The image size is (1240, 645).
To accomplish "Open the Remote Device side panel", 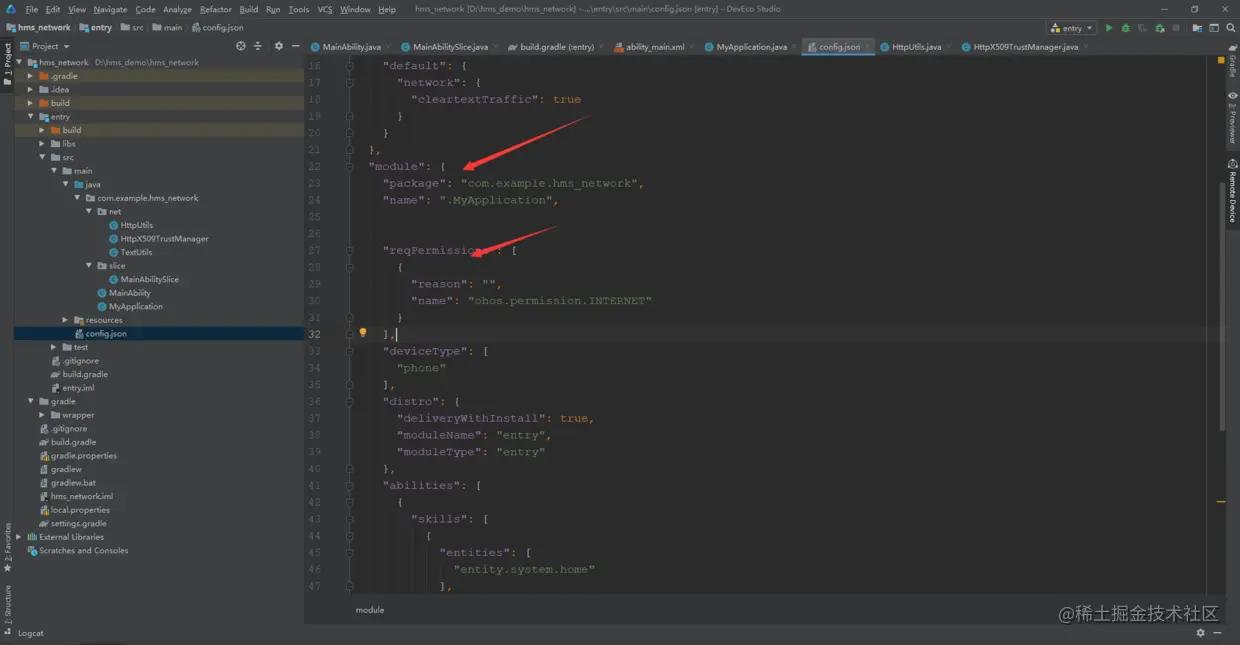I will 1233,191.
